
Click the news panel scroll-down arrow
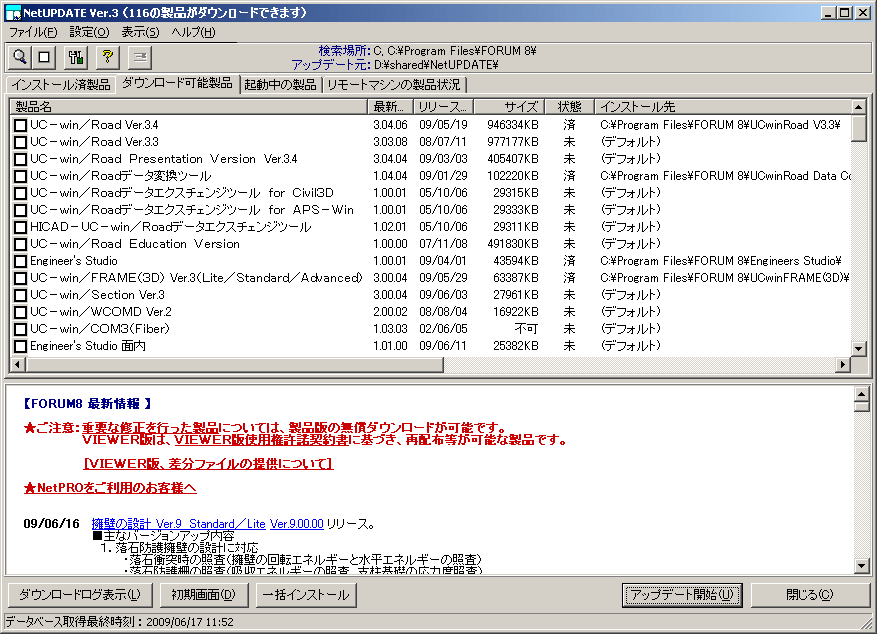coord(861,566)
